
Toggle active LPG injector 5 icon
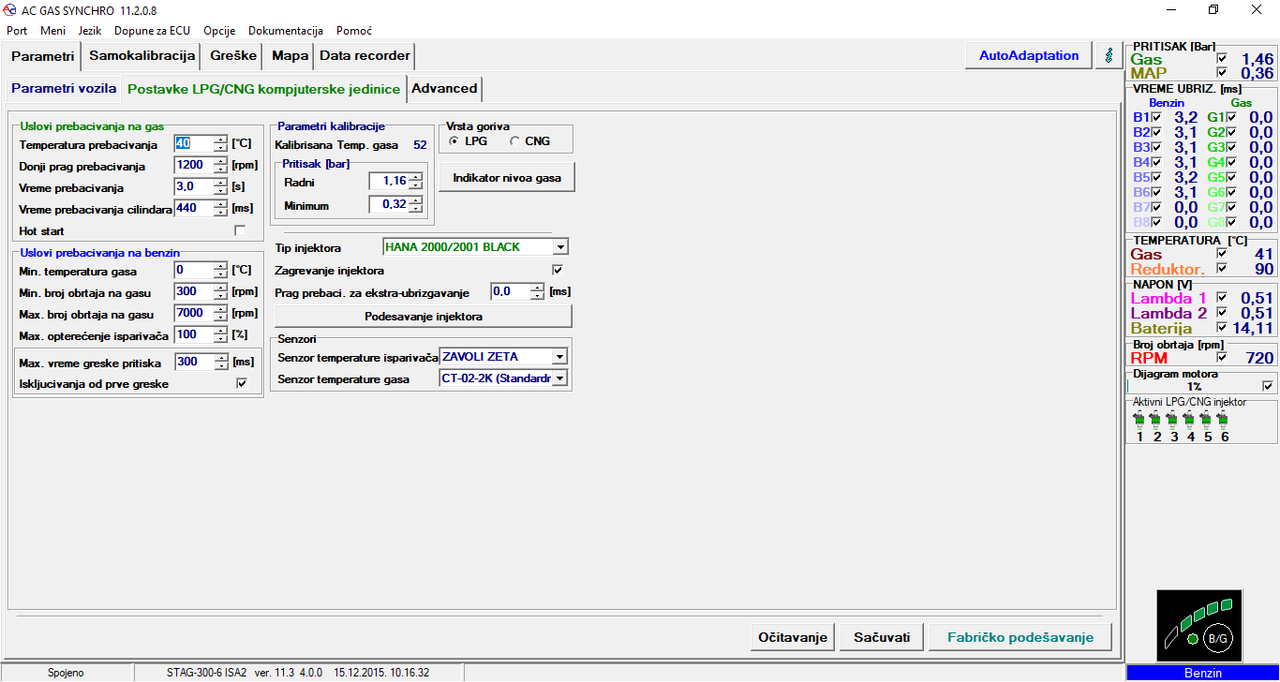click(1208, 419)
